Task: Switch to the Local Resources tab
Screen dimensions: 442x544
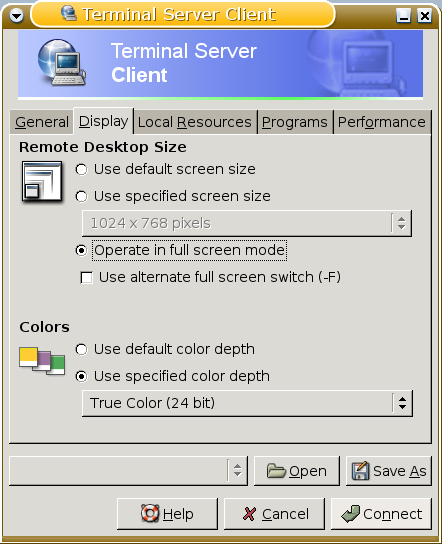Action: [x=195, y=122]
